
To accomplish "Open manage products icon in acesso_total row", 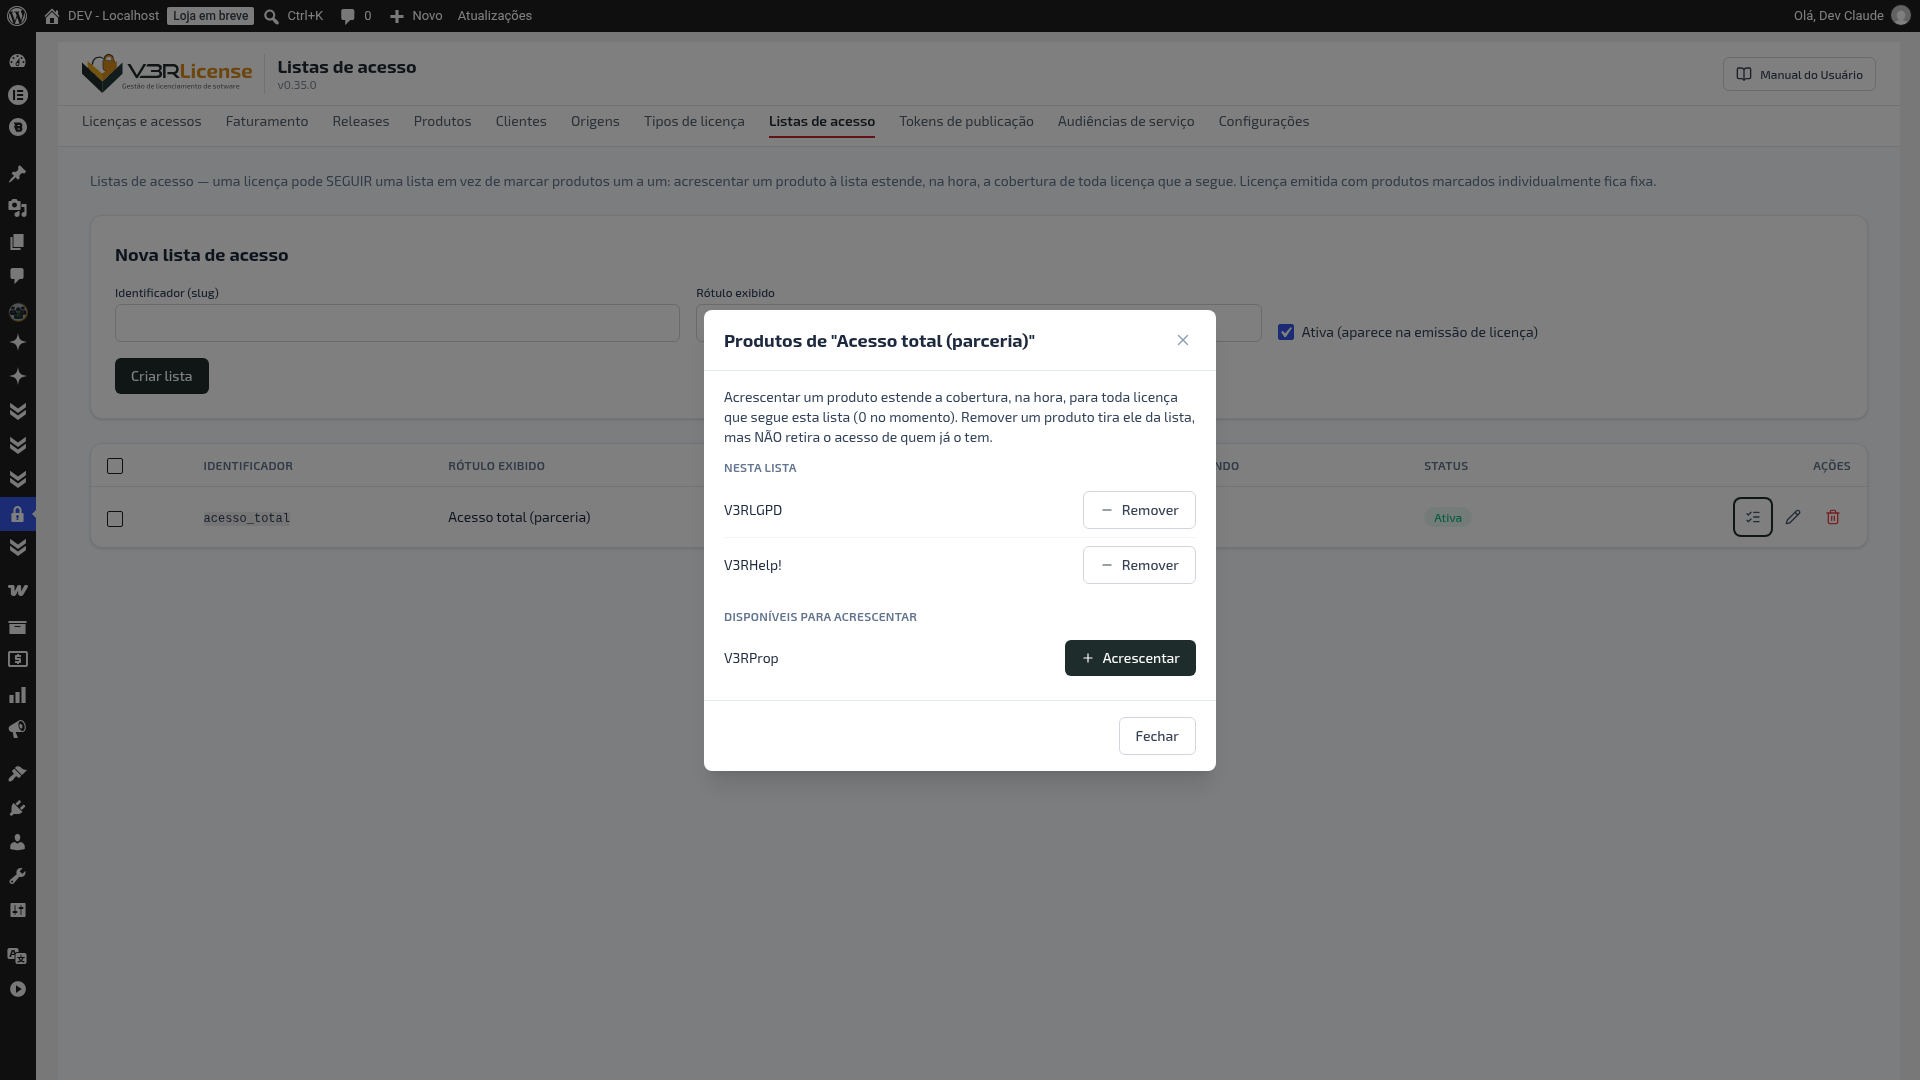I will coord(1752,517).
